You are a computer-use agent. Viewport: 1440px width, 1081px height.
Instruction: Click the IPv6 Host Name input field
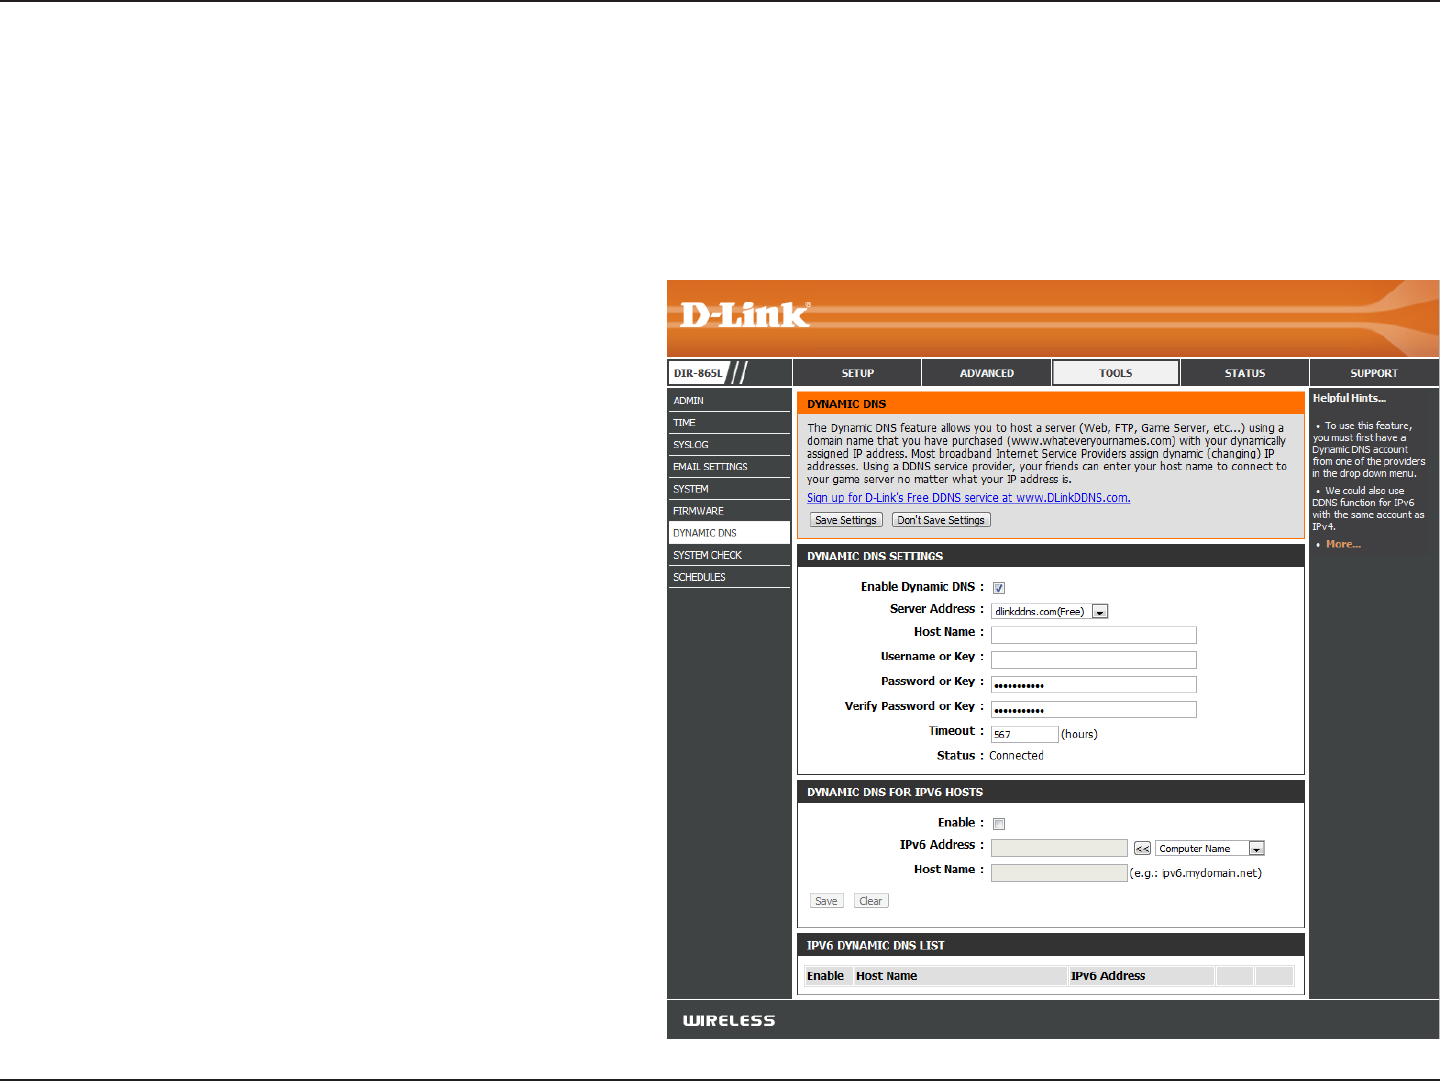click(1059, 873)
